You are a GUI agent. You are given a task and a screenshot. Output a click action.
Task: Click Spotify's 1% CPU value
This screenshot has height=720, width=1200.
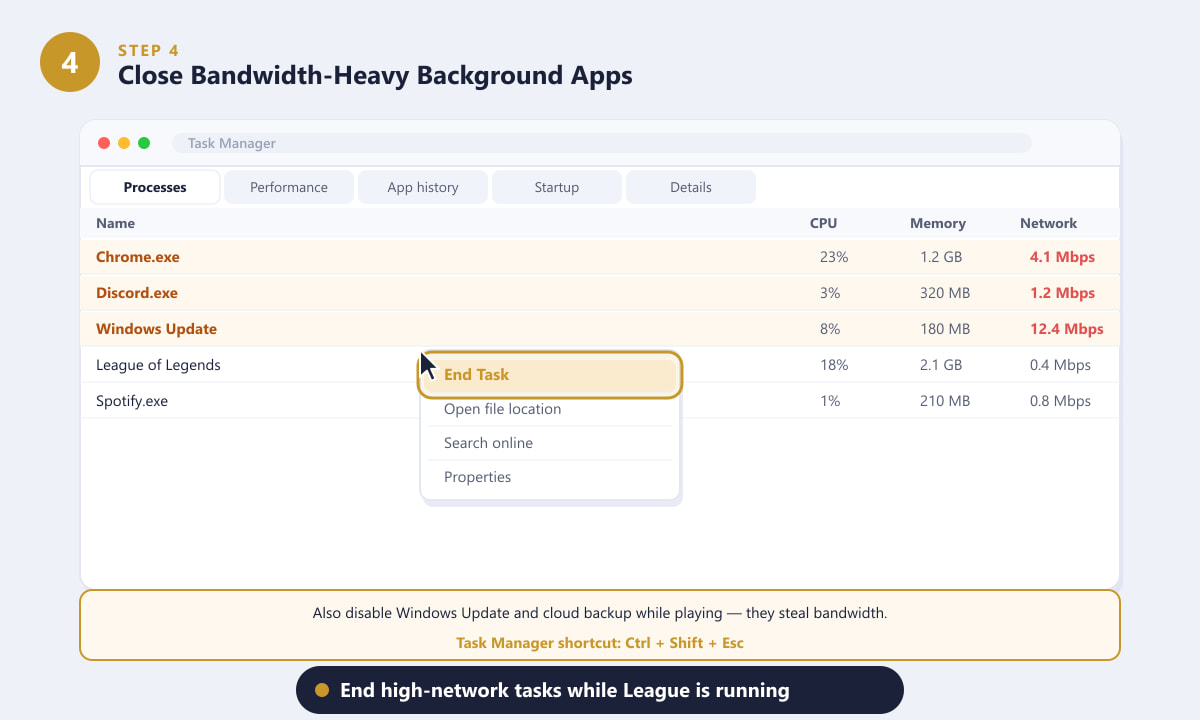(830, 401)
